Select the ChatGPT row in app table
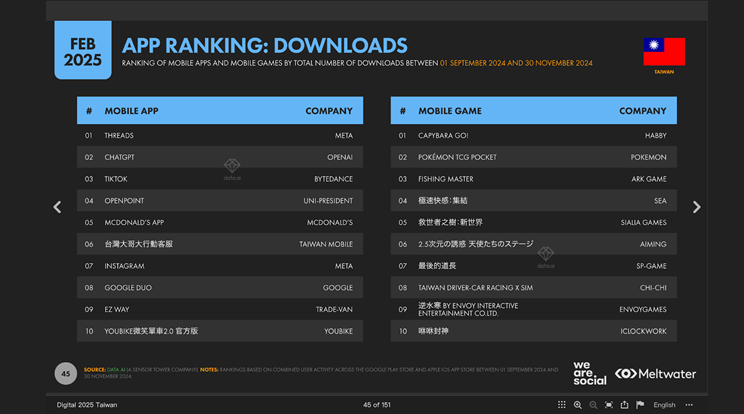The width and height of the screenshot is (744, 414). (219, 156)
